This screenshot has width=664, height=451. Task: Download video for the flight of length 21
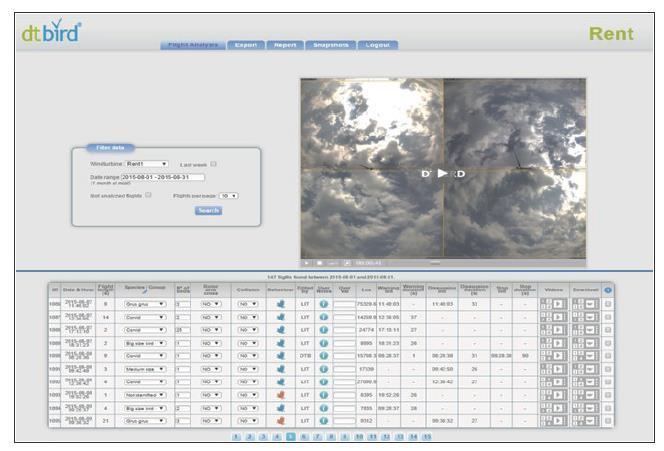click(590, 421)
